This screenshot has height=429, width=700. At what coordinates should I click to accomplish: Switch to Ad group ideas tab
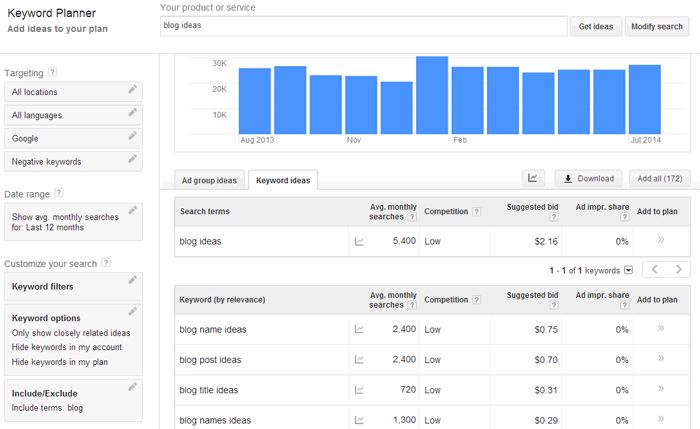click(x=209, y=180)
